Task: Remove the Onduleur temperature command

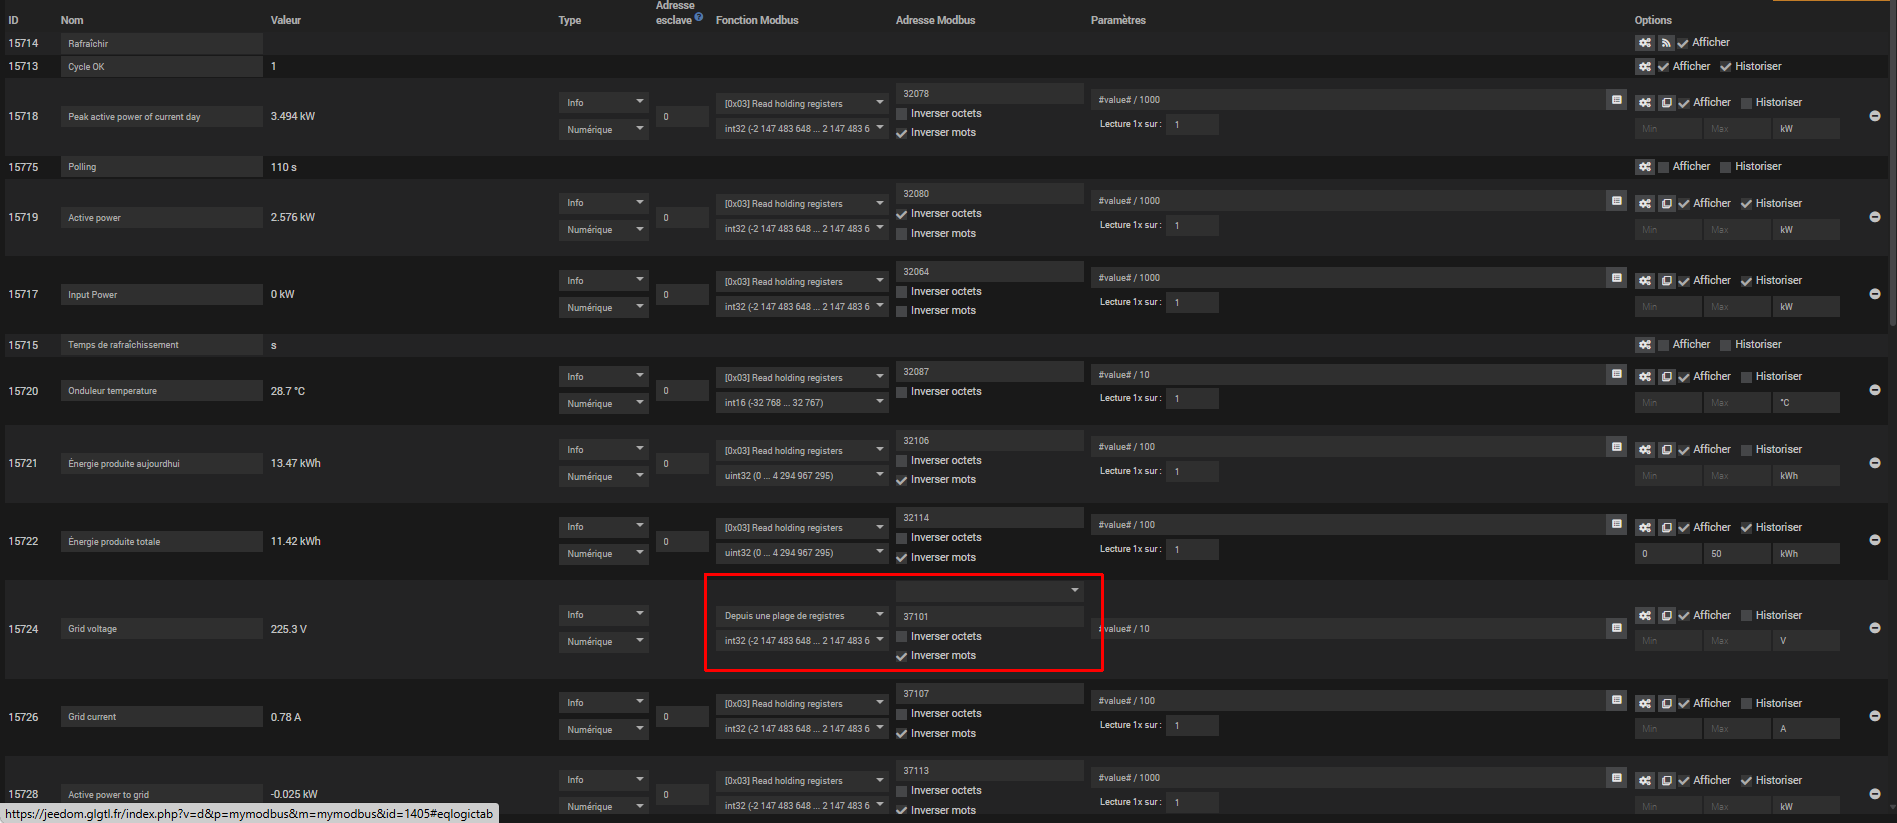Action: point(1875,390)
